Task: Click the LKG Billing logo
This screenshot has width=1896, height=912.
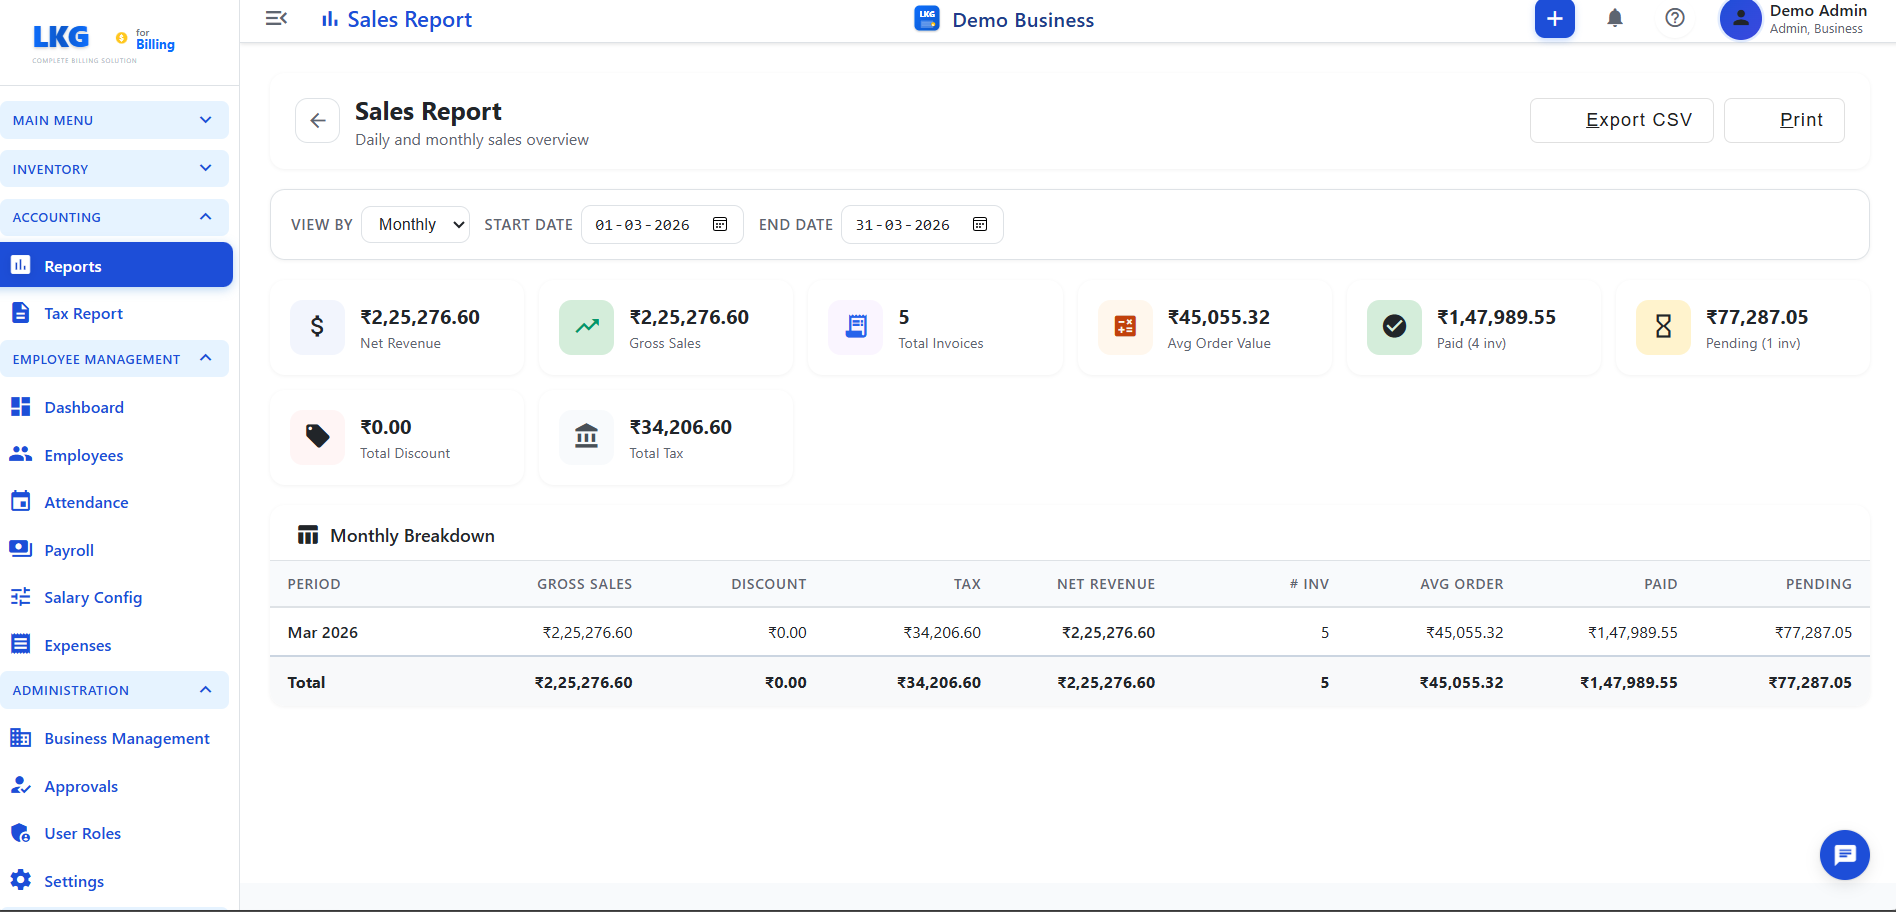Action: 103,43
